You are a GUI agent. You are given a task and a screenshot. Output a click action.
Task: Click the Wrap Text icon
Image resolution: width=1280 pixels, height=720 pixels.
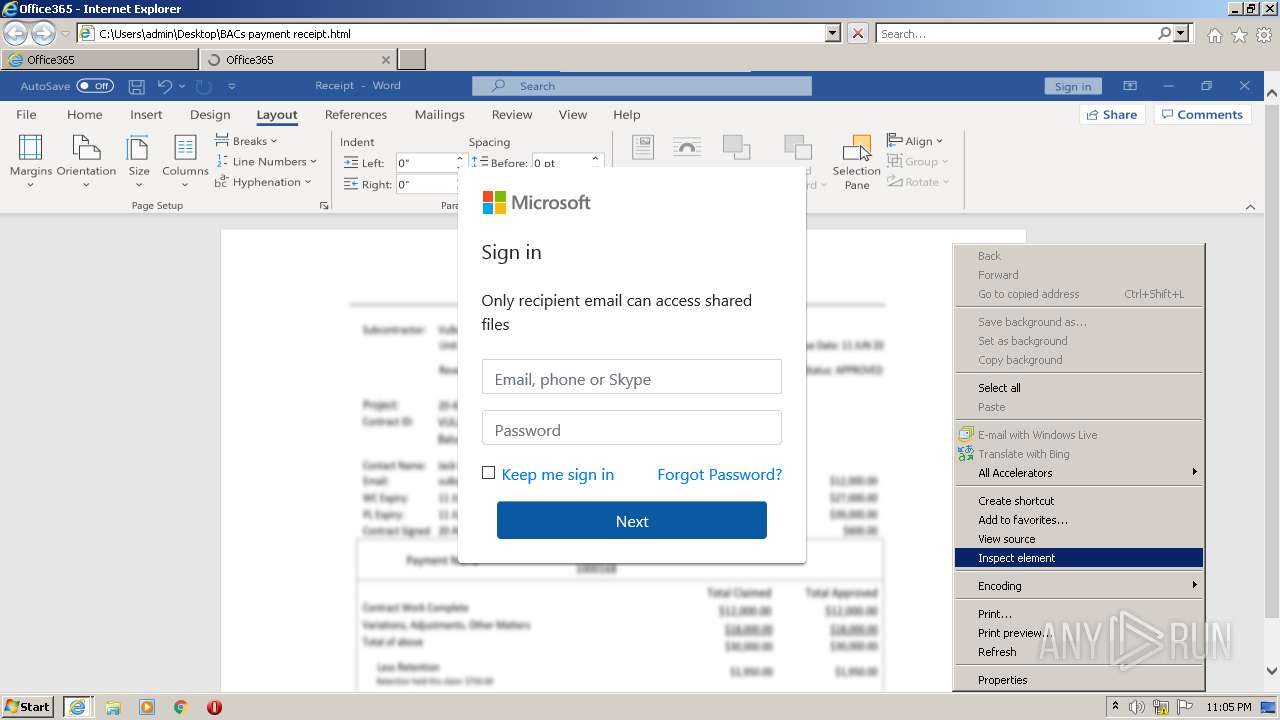pyautogui.click(x=687, y=147)
